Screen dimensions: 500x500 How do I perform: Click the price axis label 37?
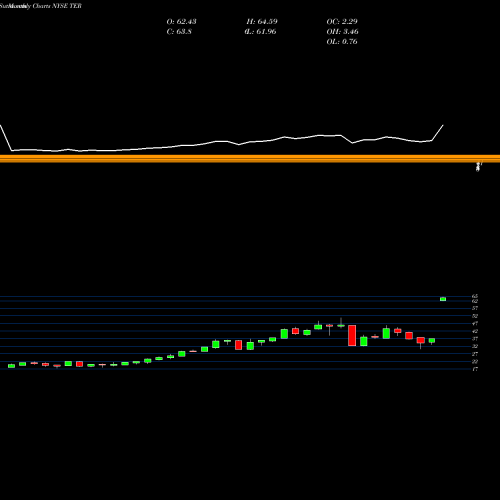click(x=475, y=338)
